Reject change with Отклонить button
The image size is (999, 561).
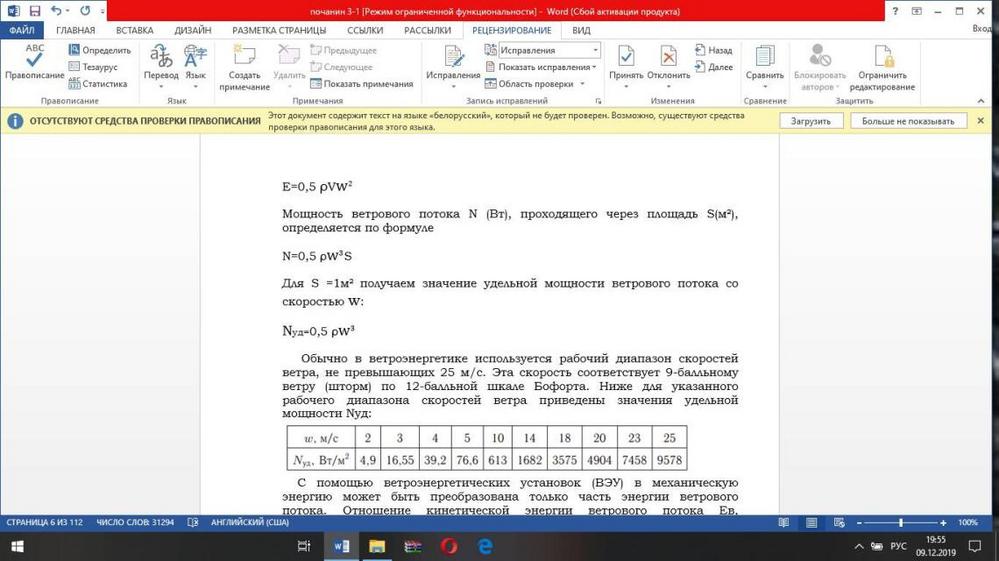click(668, 64)
